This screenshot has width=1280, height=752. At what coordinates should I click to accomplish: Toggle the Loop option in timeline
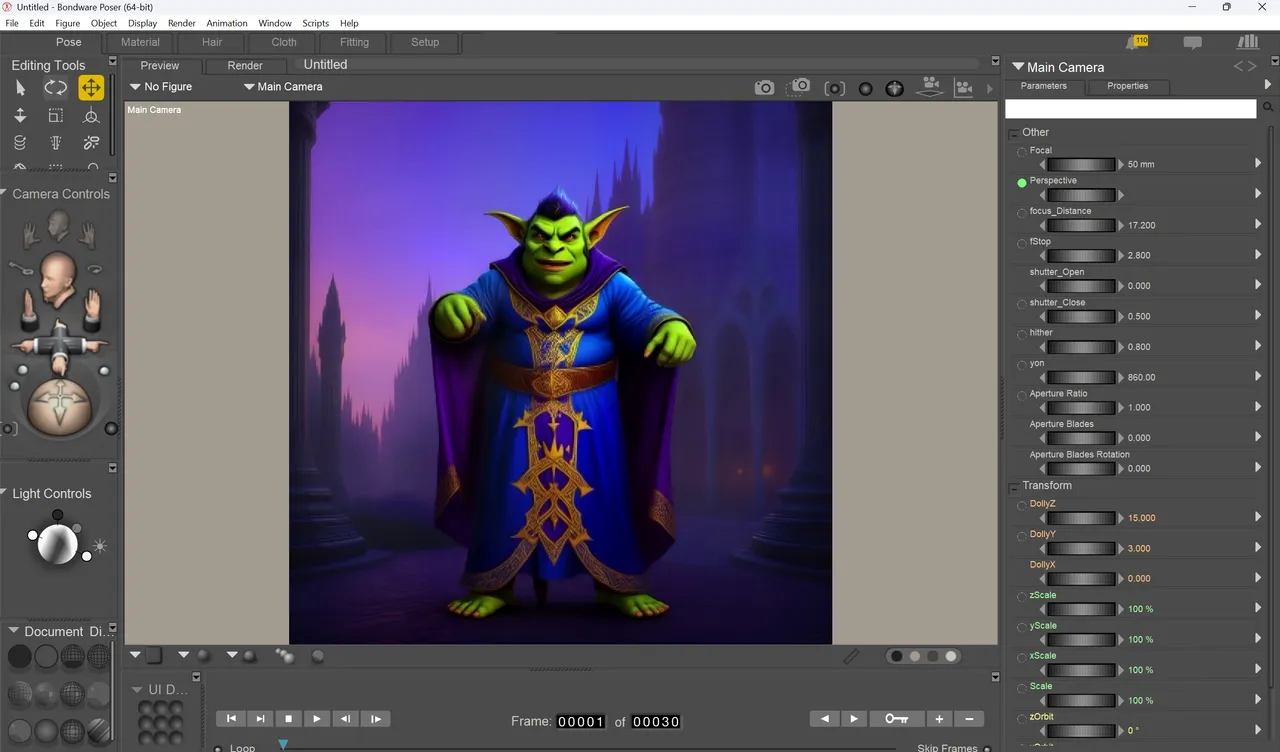[219, 748]
